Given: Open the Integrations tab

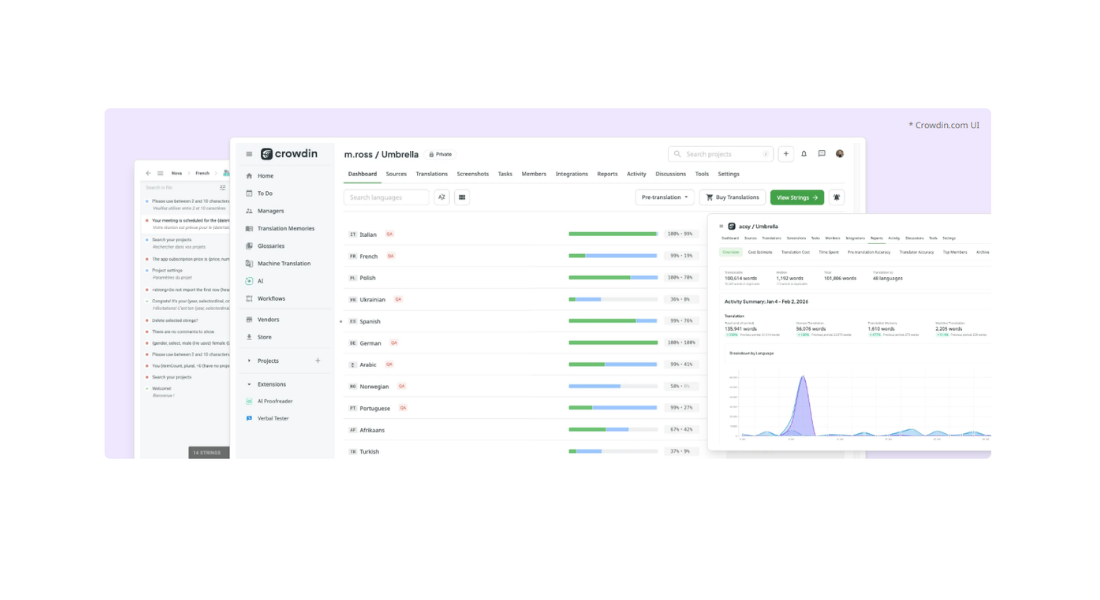Looking at the screenshot, I should click(572, 174).
